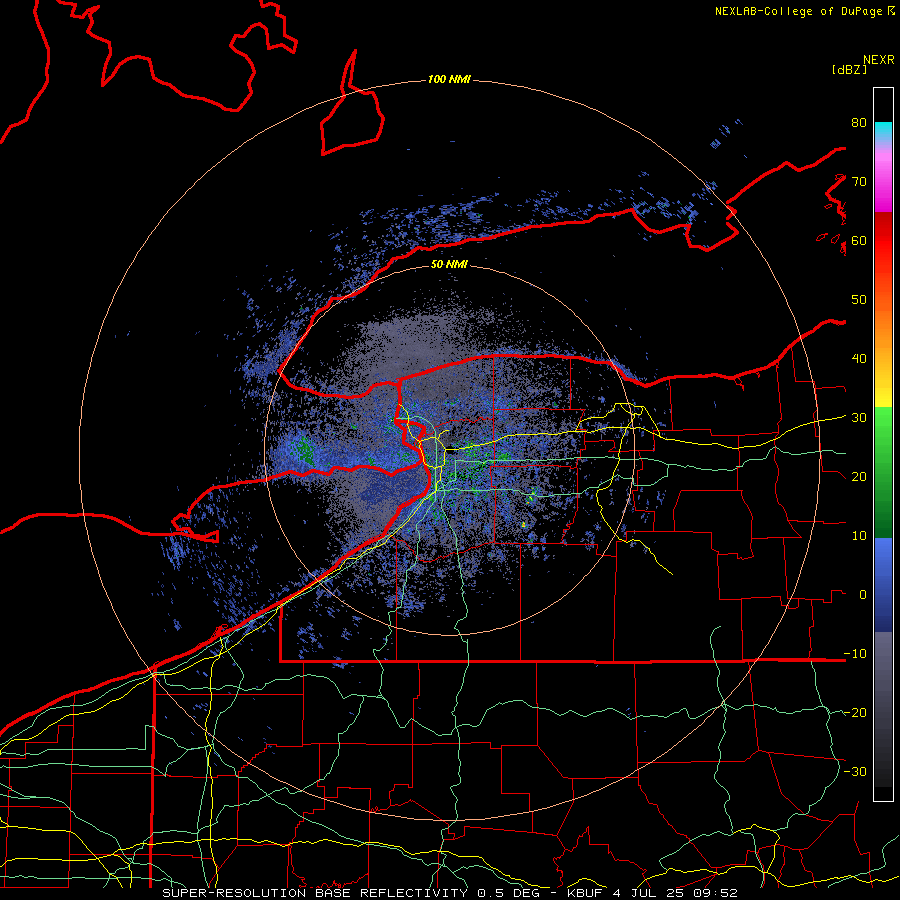Click the -30 value on the dBZ scale
This screenshot has height=900, width=900.
[855, 772]
